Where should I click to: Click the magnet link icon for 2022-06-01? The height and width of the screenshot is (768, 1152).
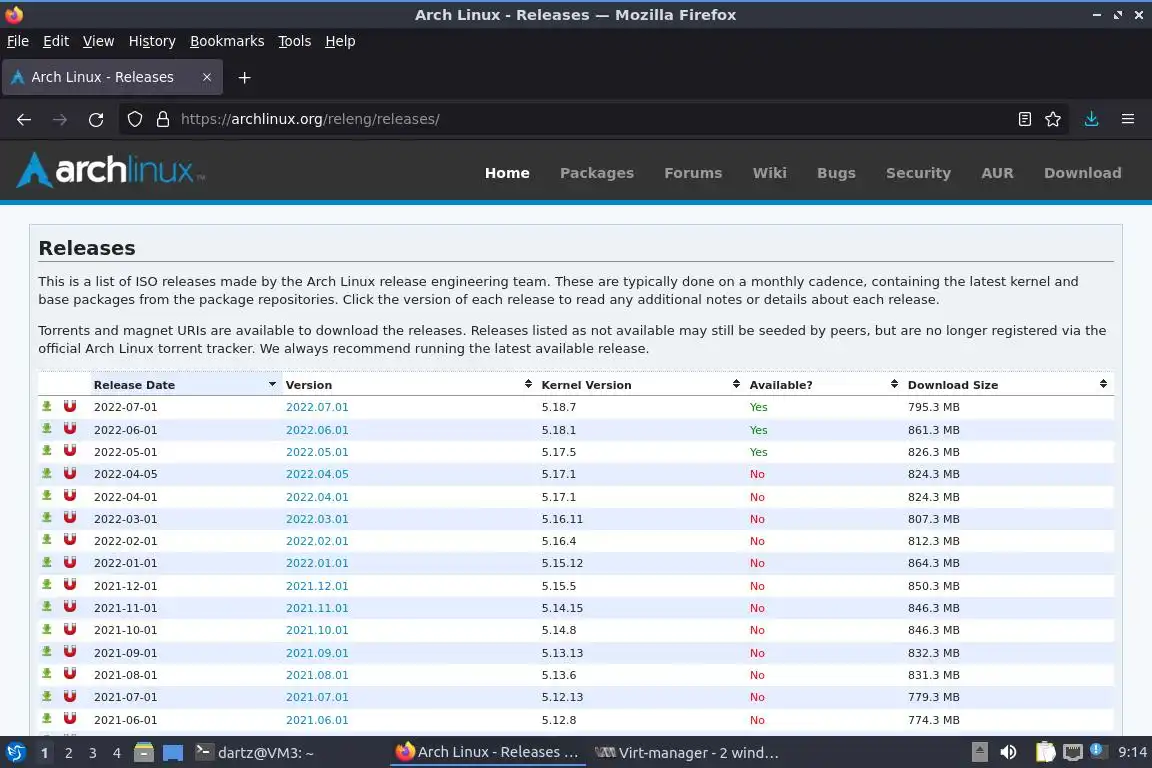click(70, 428)
